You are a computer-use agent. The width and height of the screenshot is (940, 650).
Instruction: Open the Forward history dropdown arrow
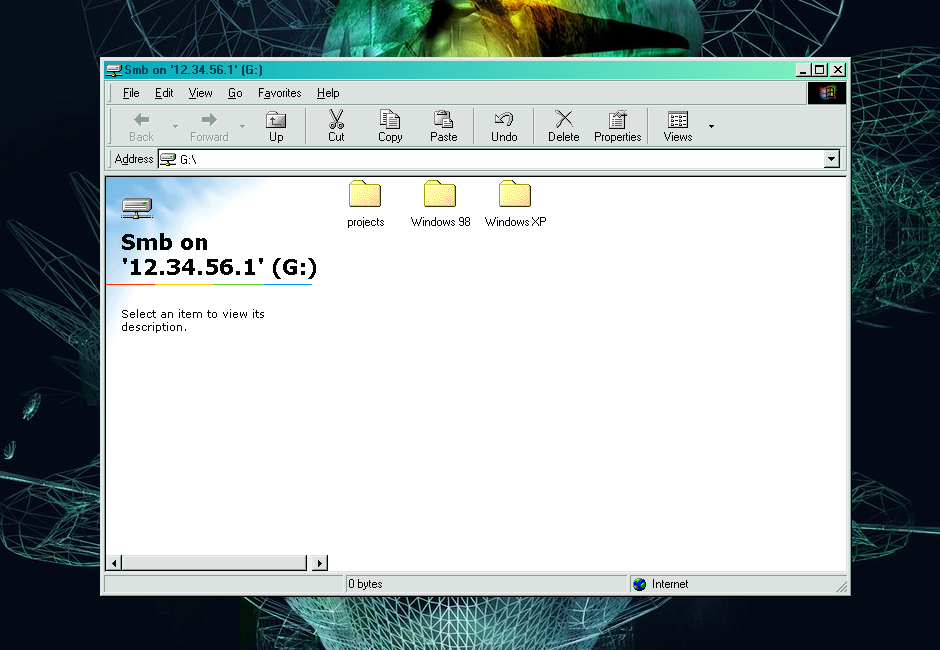tap(242, 127)
